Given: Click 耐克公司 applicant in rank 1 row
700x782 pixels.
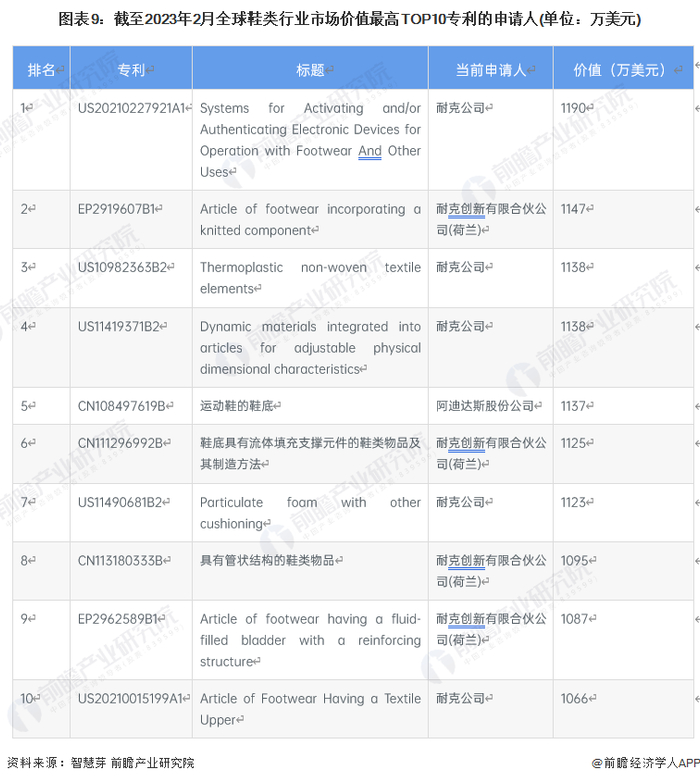Looking at the screenshot, I should [x=461, y=108].
